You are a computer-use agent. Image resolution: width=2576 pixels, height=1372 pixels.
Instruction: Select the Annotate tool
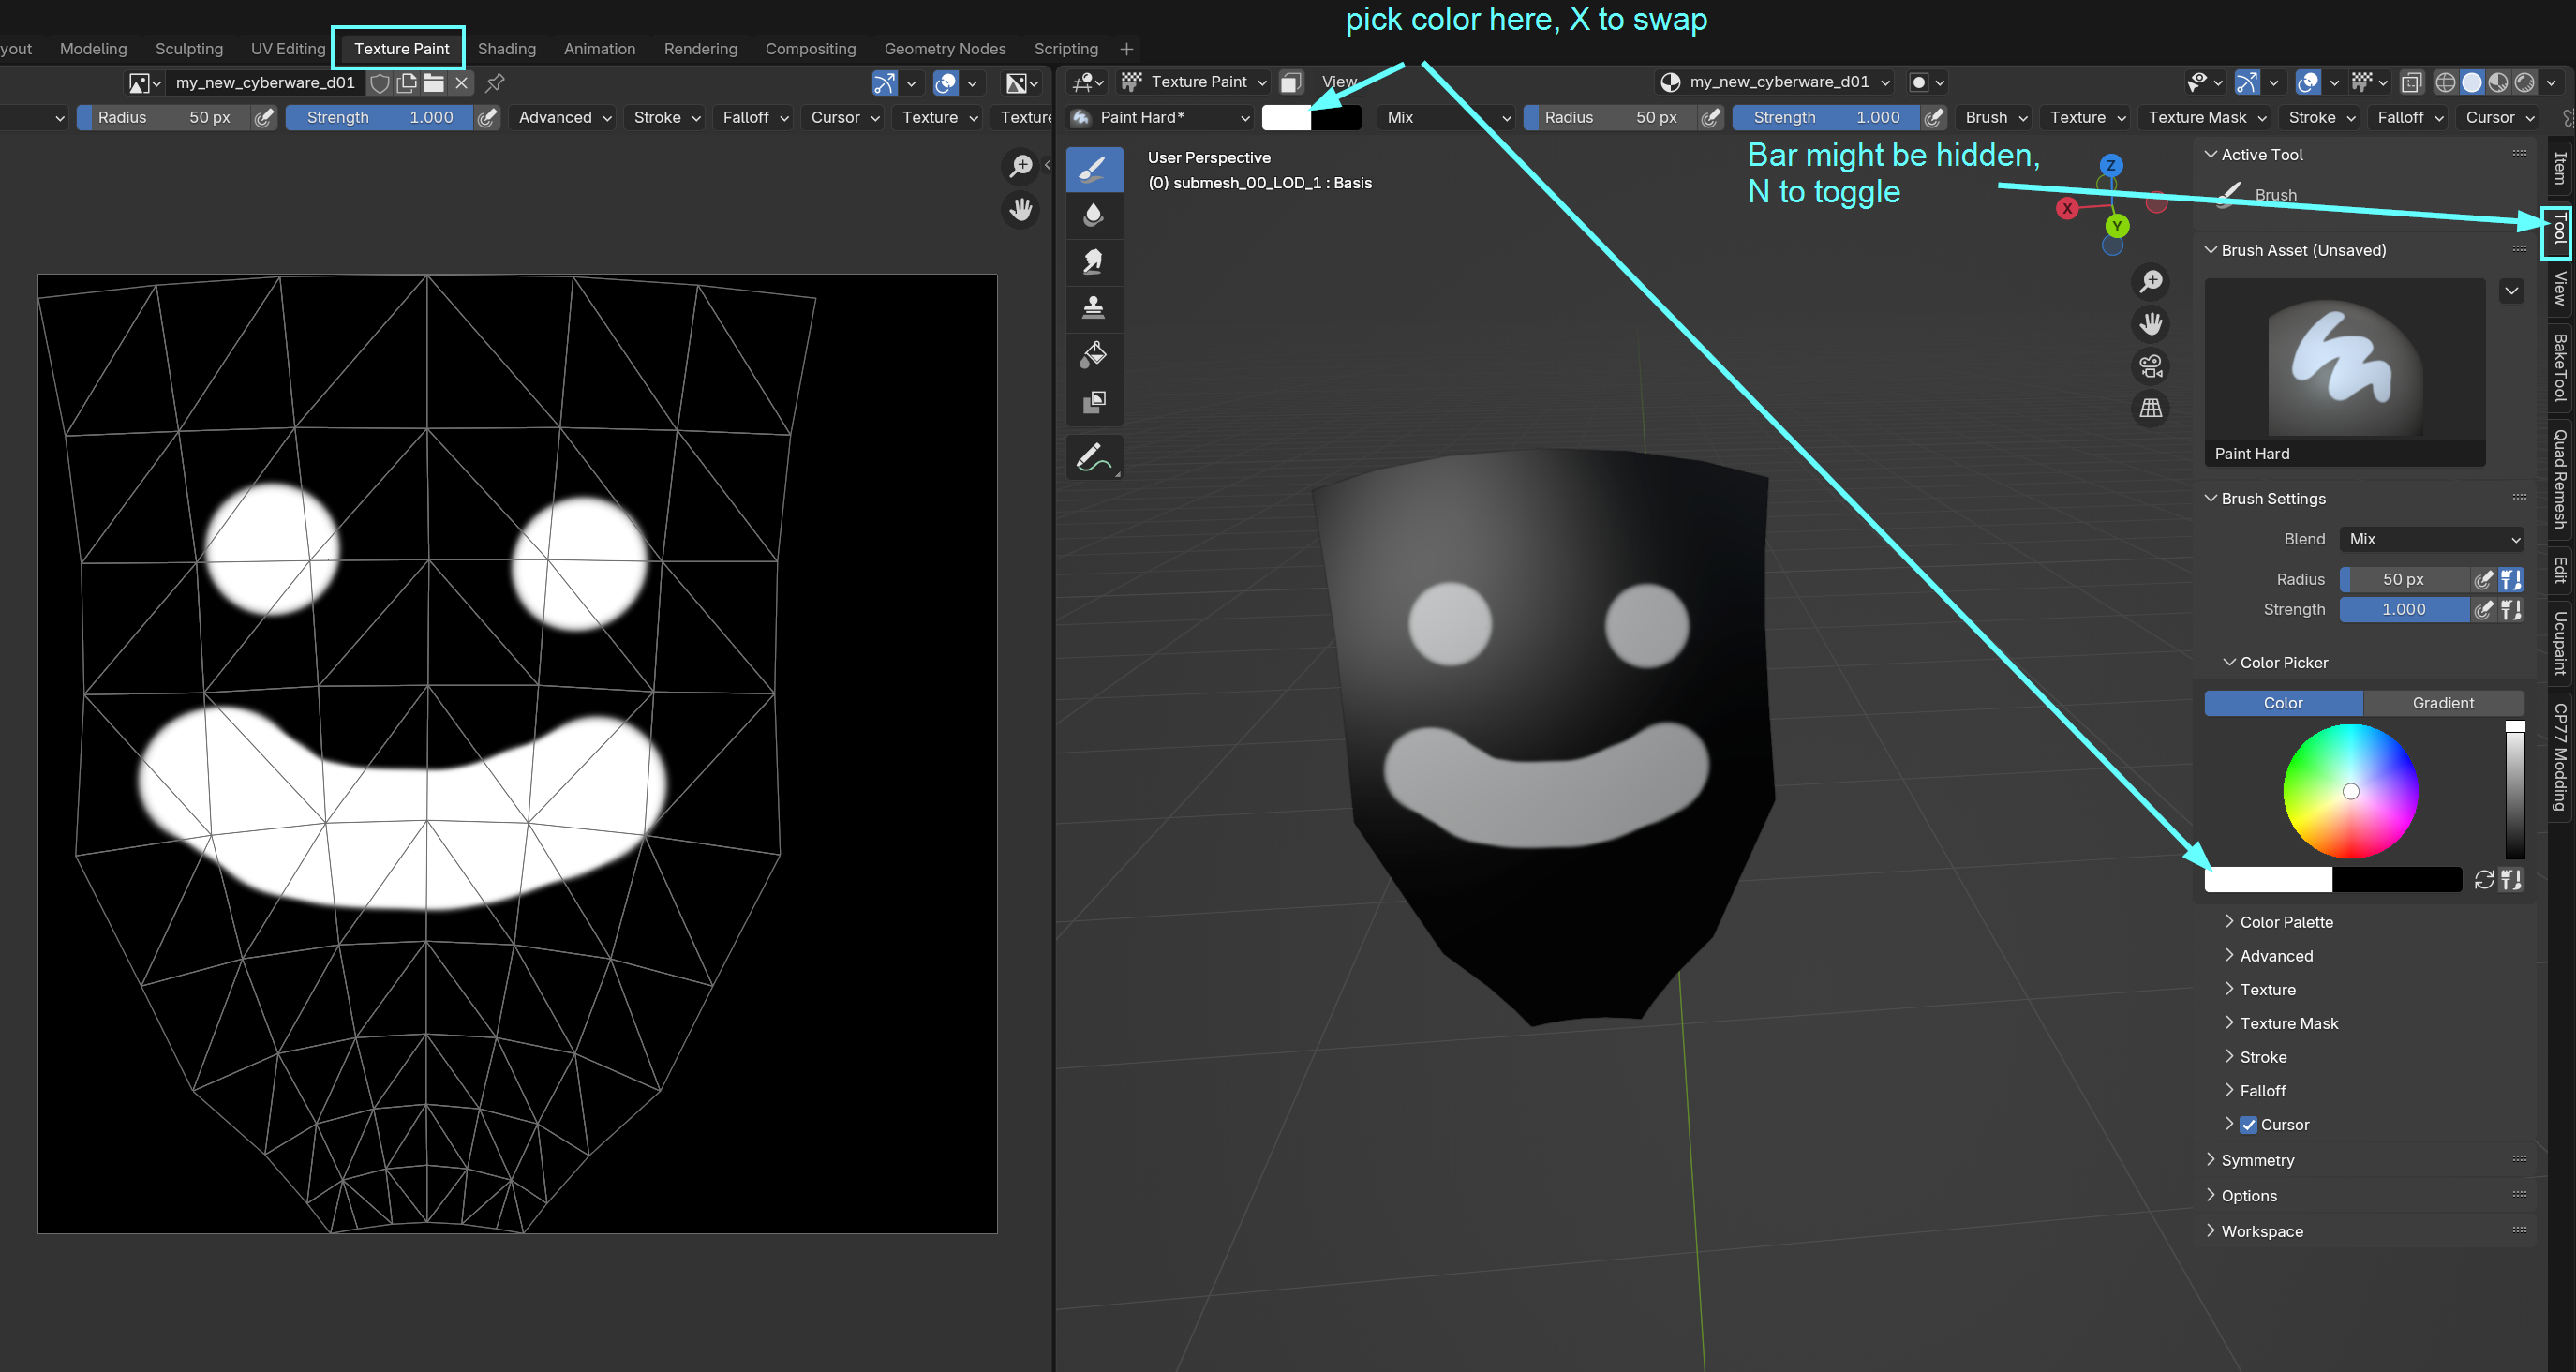[x=1093, y=458]
